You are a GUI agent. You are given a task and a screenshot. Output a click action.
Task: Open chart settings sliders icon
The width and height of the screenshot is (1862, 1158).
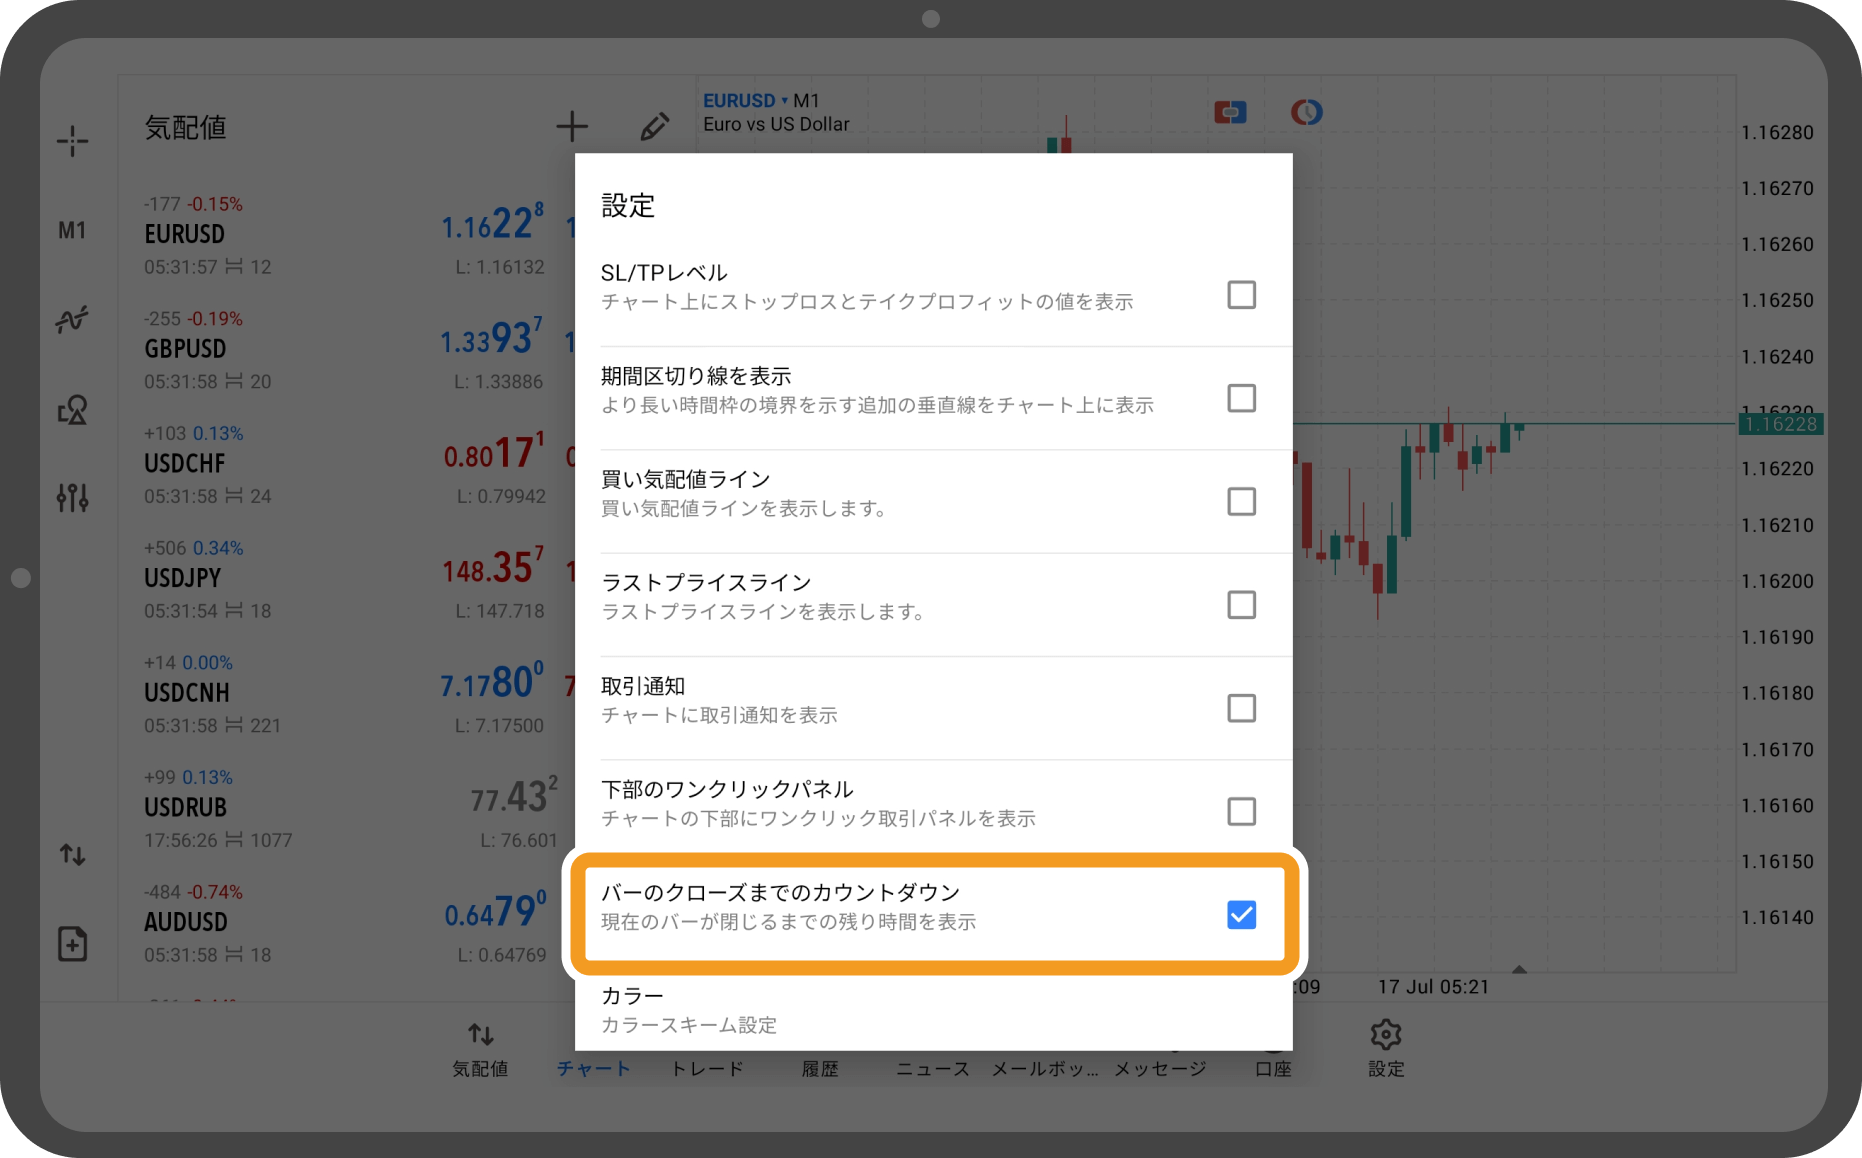pyautogui.click(x=72, y=497)
